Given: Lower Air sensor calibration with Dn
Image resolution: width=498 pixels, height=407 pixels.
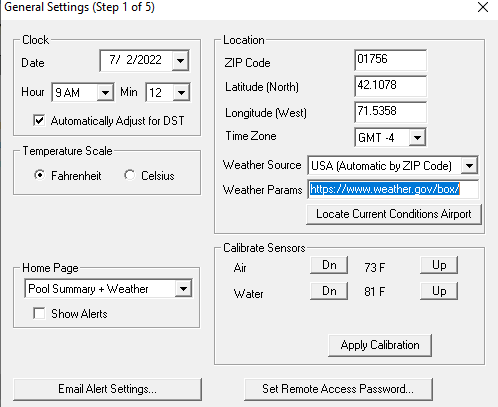Looking at the screenshot, I should coord(329,265).
